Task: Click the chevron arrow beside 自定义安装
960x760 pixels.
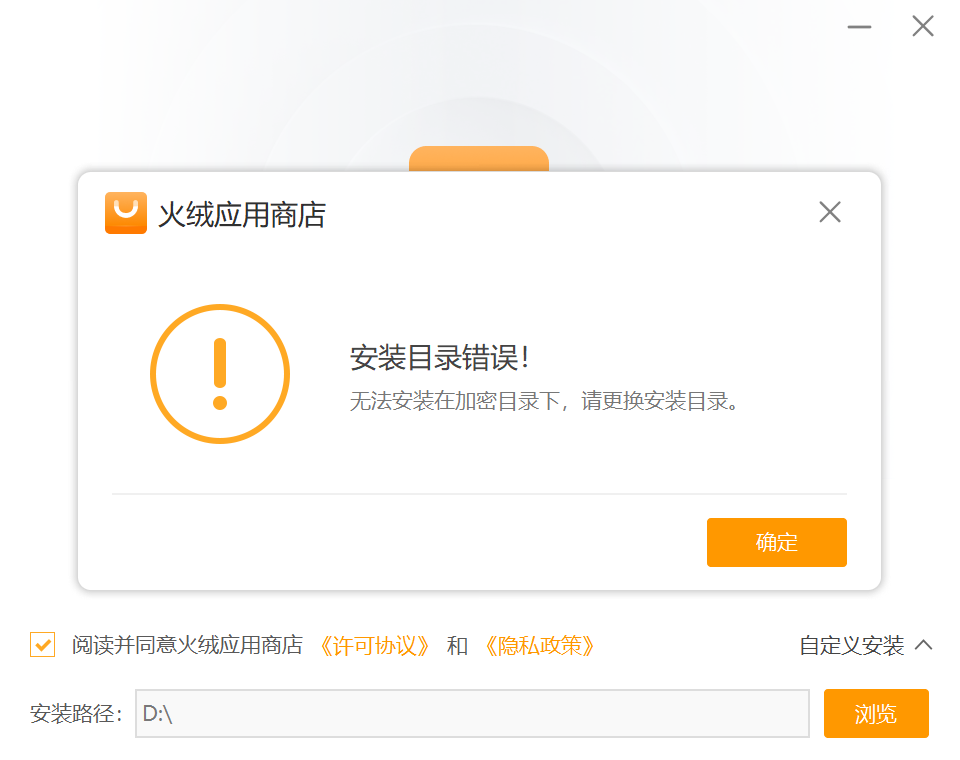Action: tap(924, 645)
